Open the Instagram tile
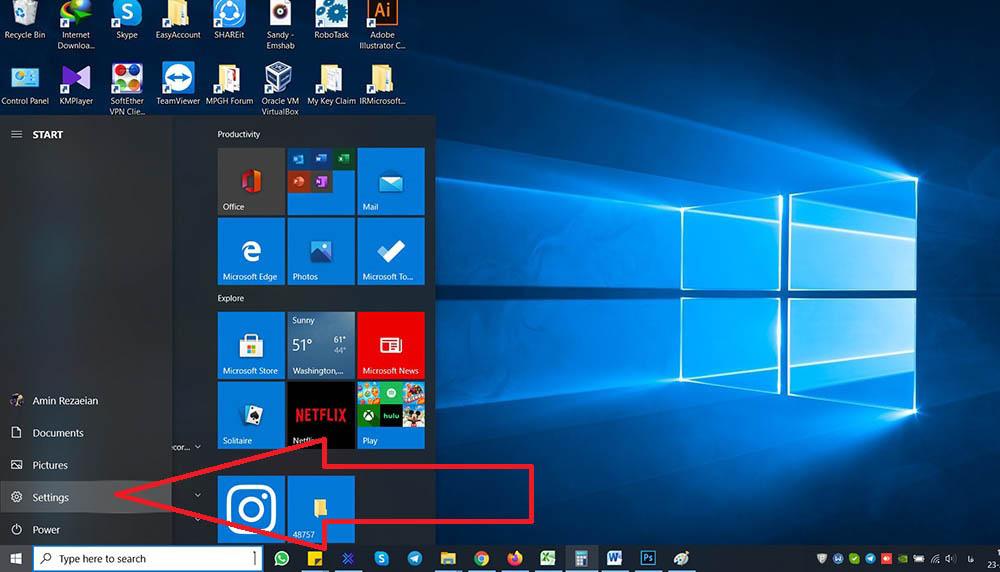 [251, 509]
